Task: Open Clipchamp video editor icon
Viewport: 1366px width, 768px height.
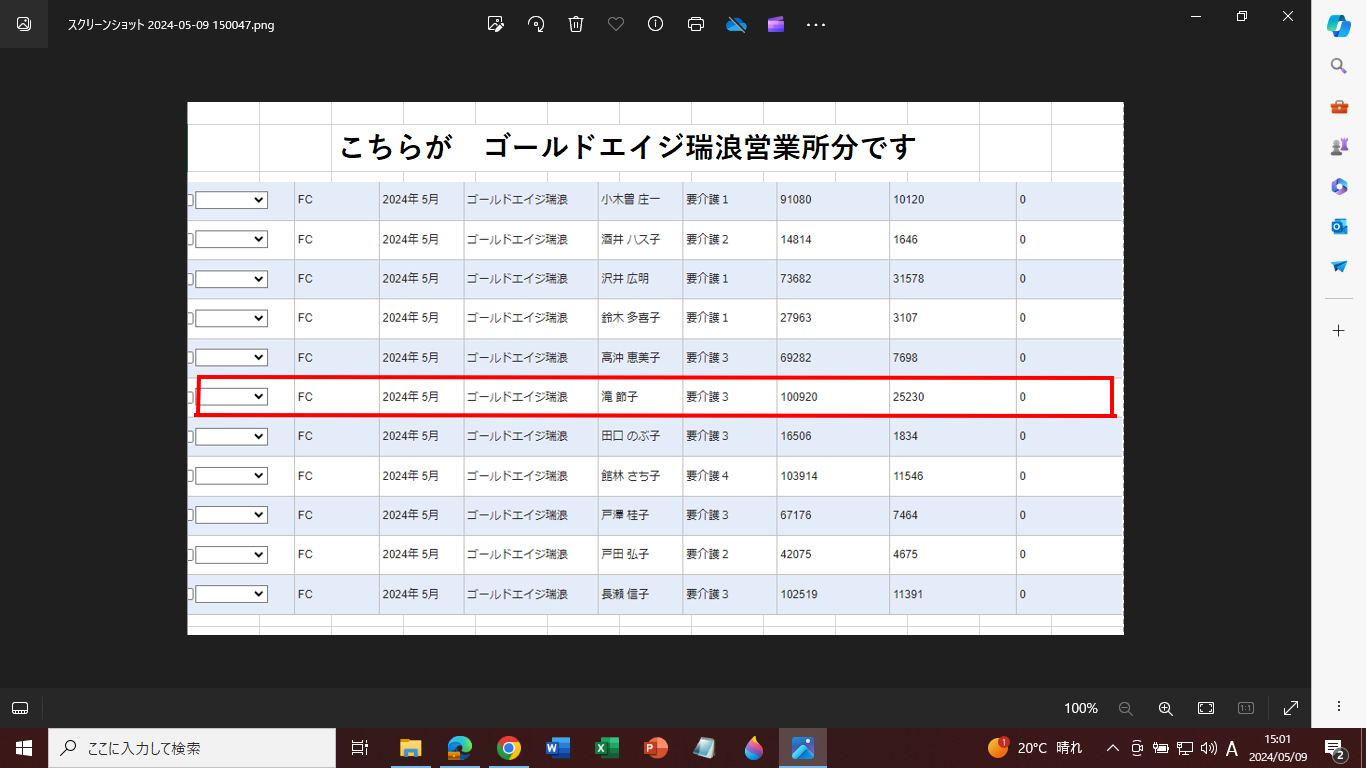Action: tap(776, 24)
